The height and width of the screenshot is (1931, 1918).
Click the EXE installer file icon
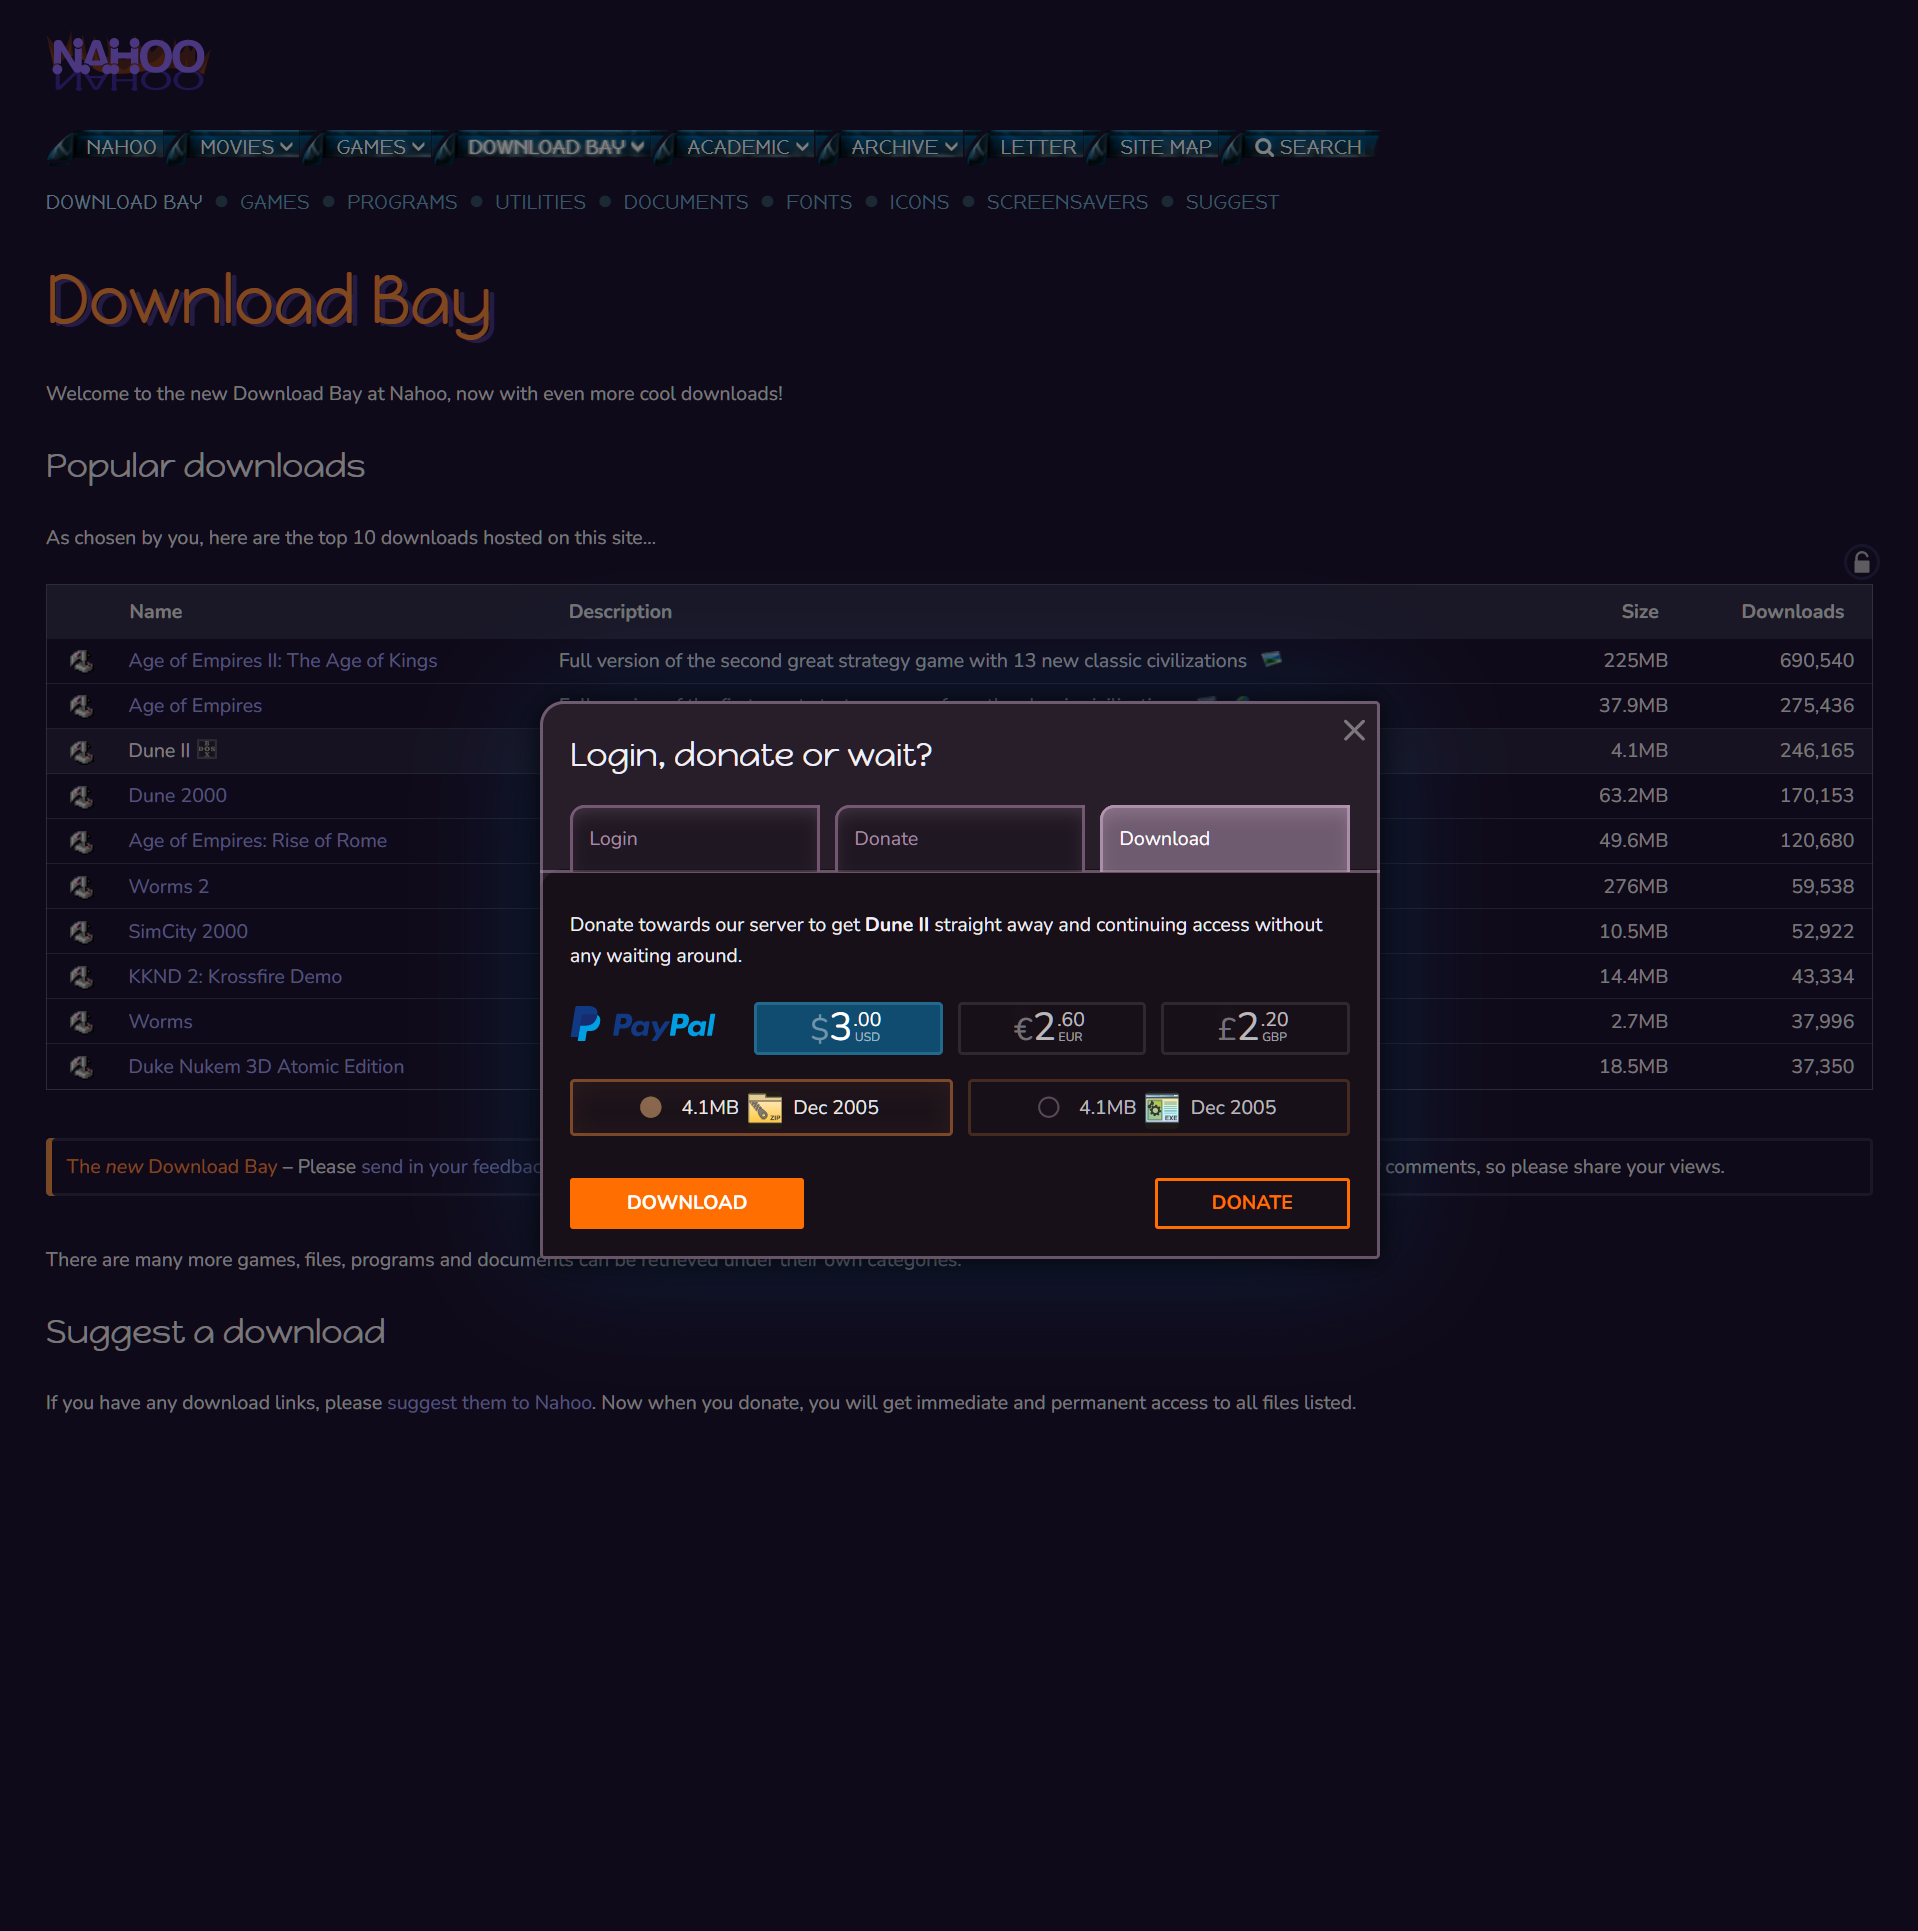point(1162,1108)
